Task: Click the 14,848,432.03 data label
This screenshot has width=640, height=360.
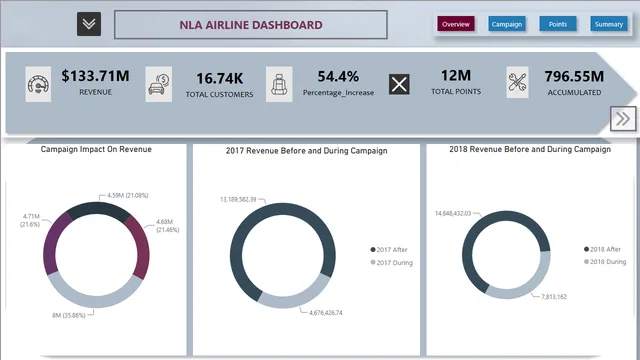Action: click(453, 213)
